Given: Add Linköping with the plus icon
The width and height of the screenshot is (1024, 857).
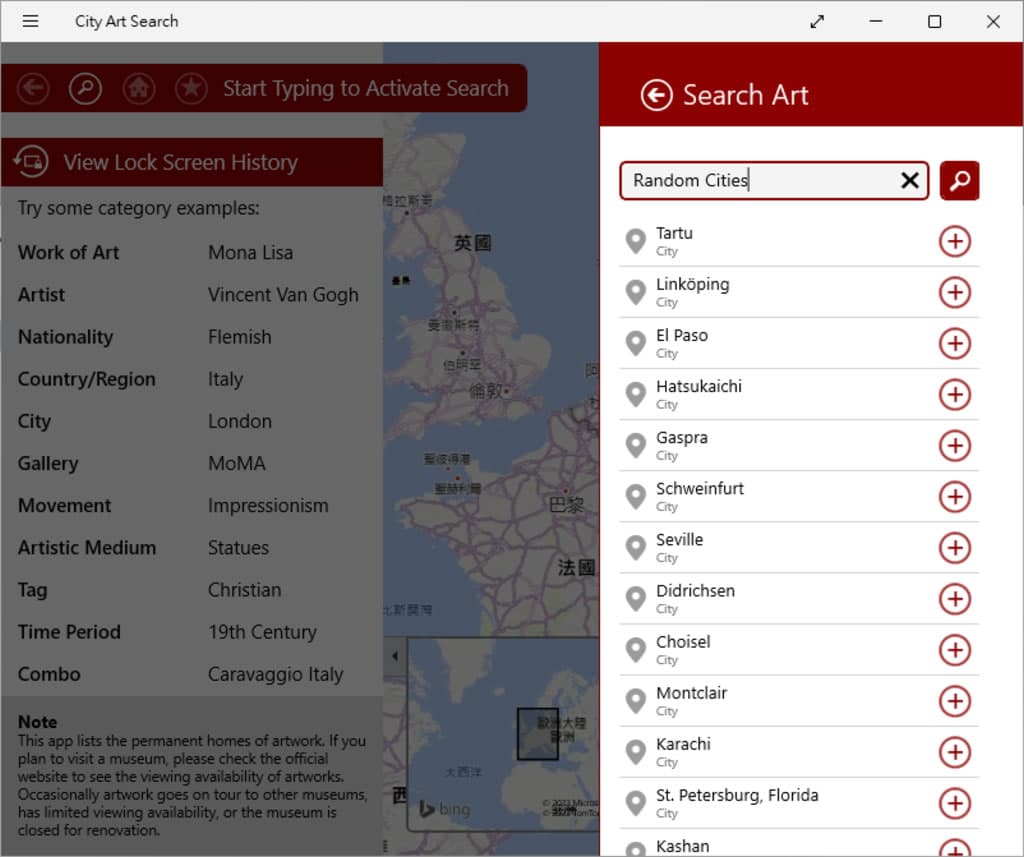Looking at the screenshot, I should [x=955, y=292].
